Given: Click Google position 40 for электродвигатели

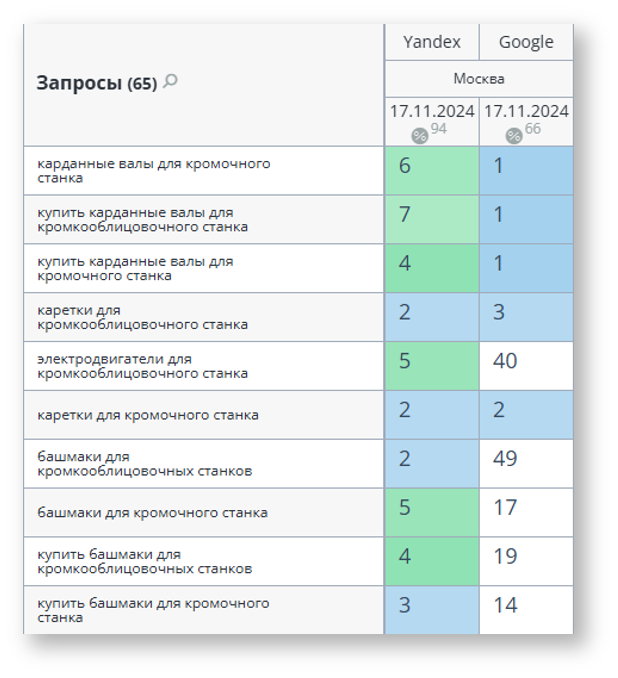Looking at the screenshot, I should coord(526,366).
